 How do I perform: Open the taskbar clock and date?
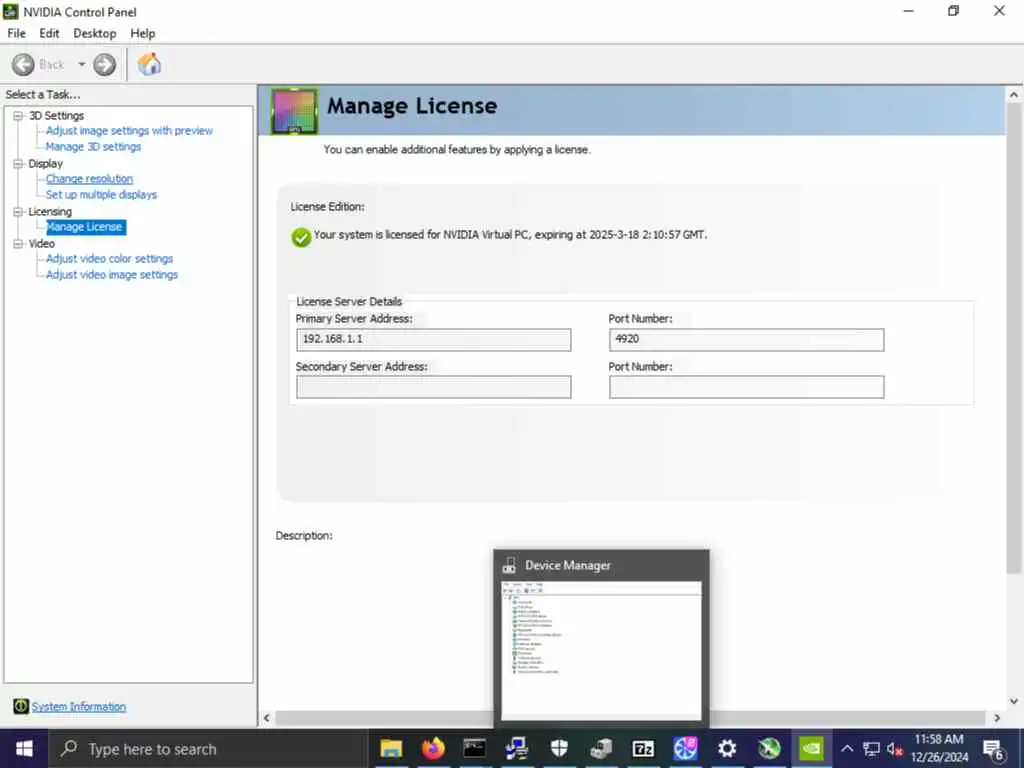pos(939,748)
